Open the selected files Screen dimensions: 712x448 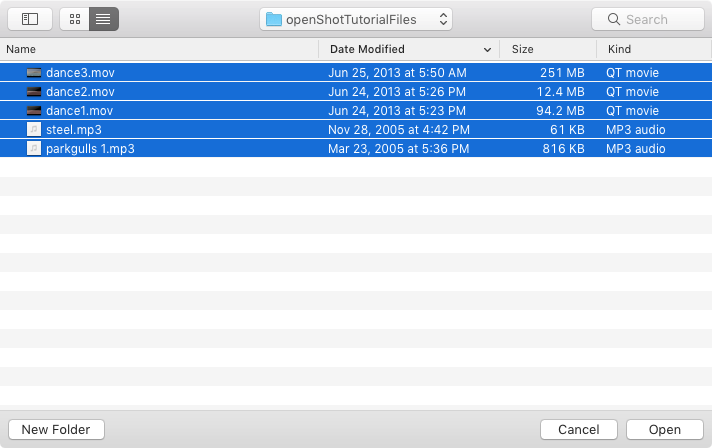coord(665,429)
